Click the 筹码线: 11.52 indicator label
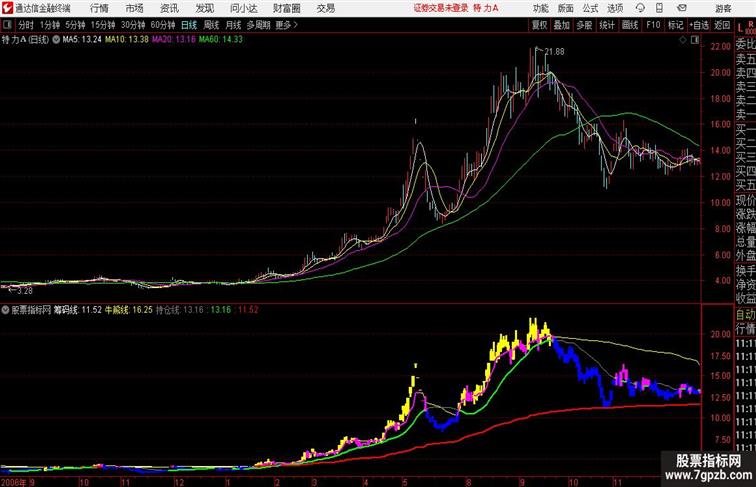756x487 pixels. coord(78,310)
